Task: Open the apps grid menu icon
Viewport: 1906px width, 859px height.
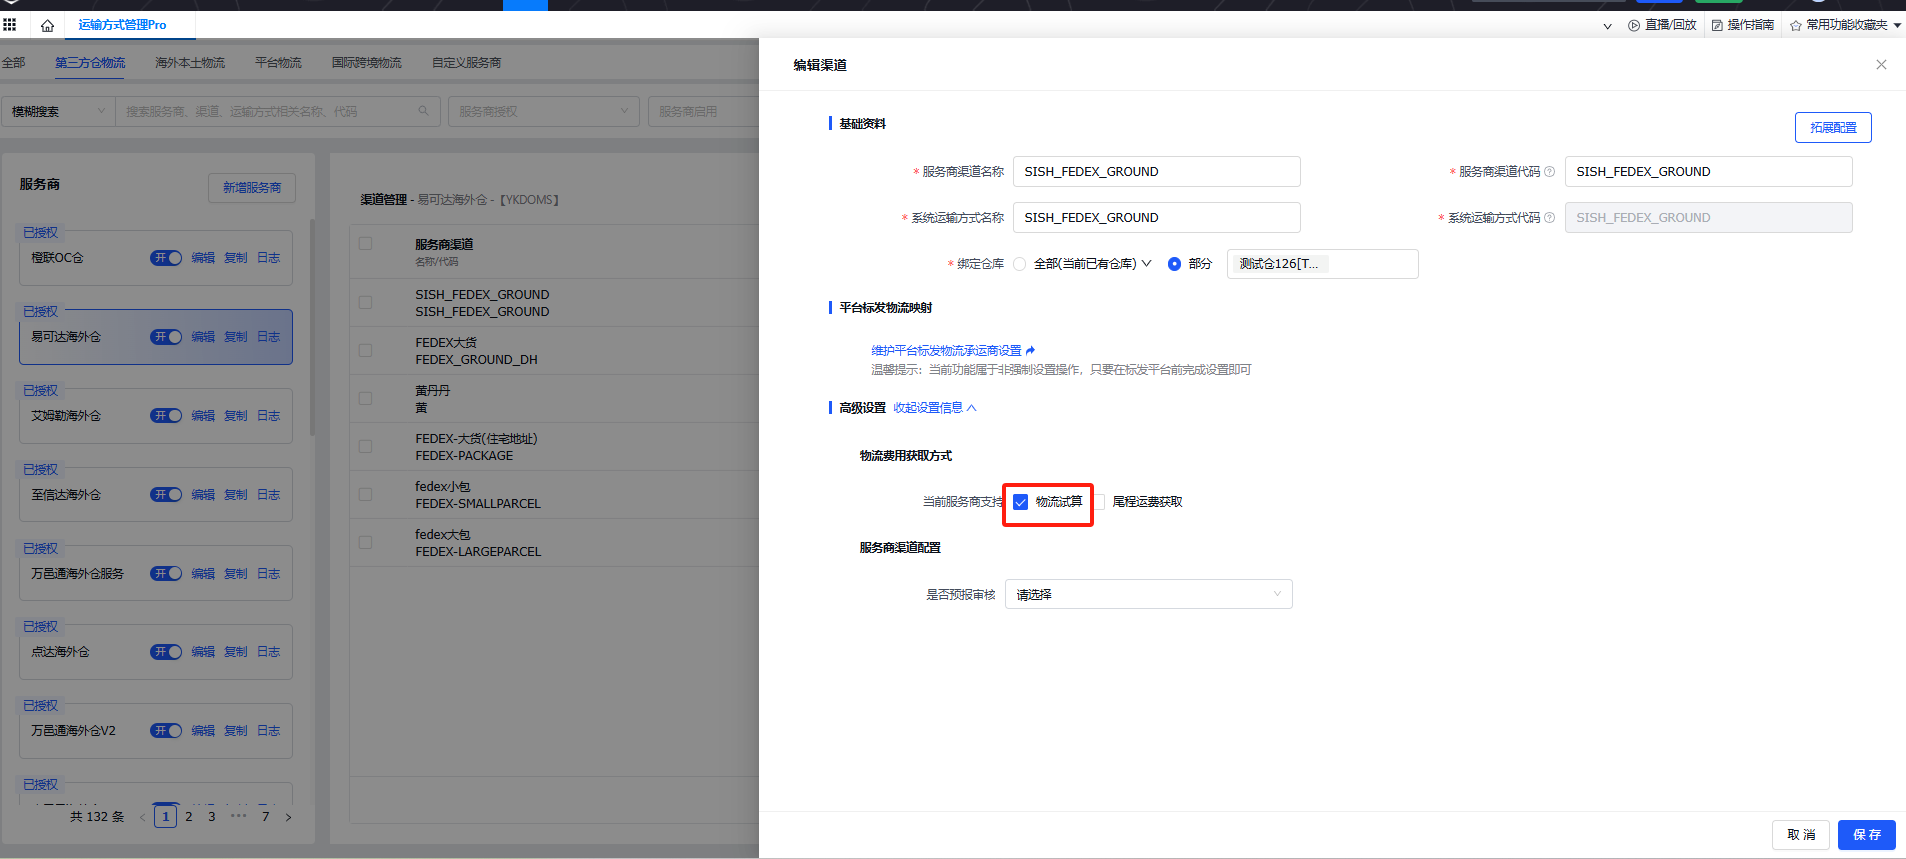Action: coord(10,25)
